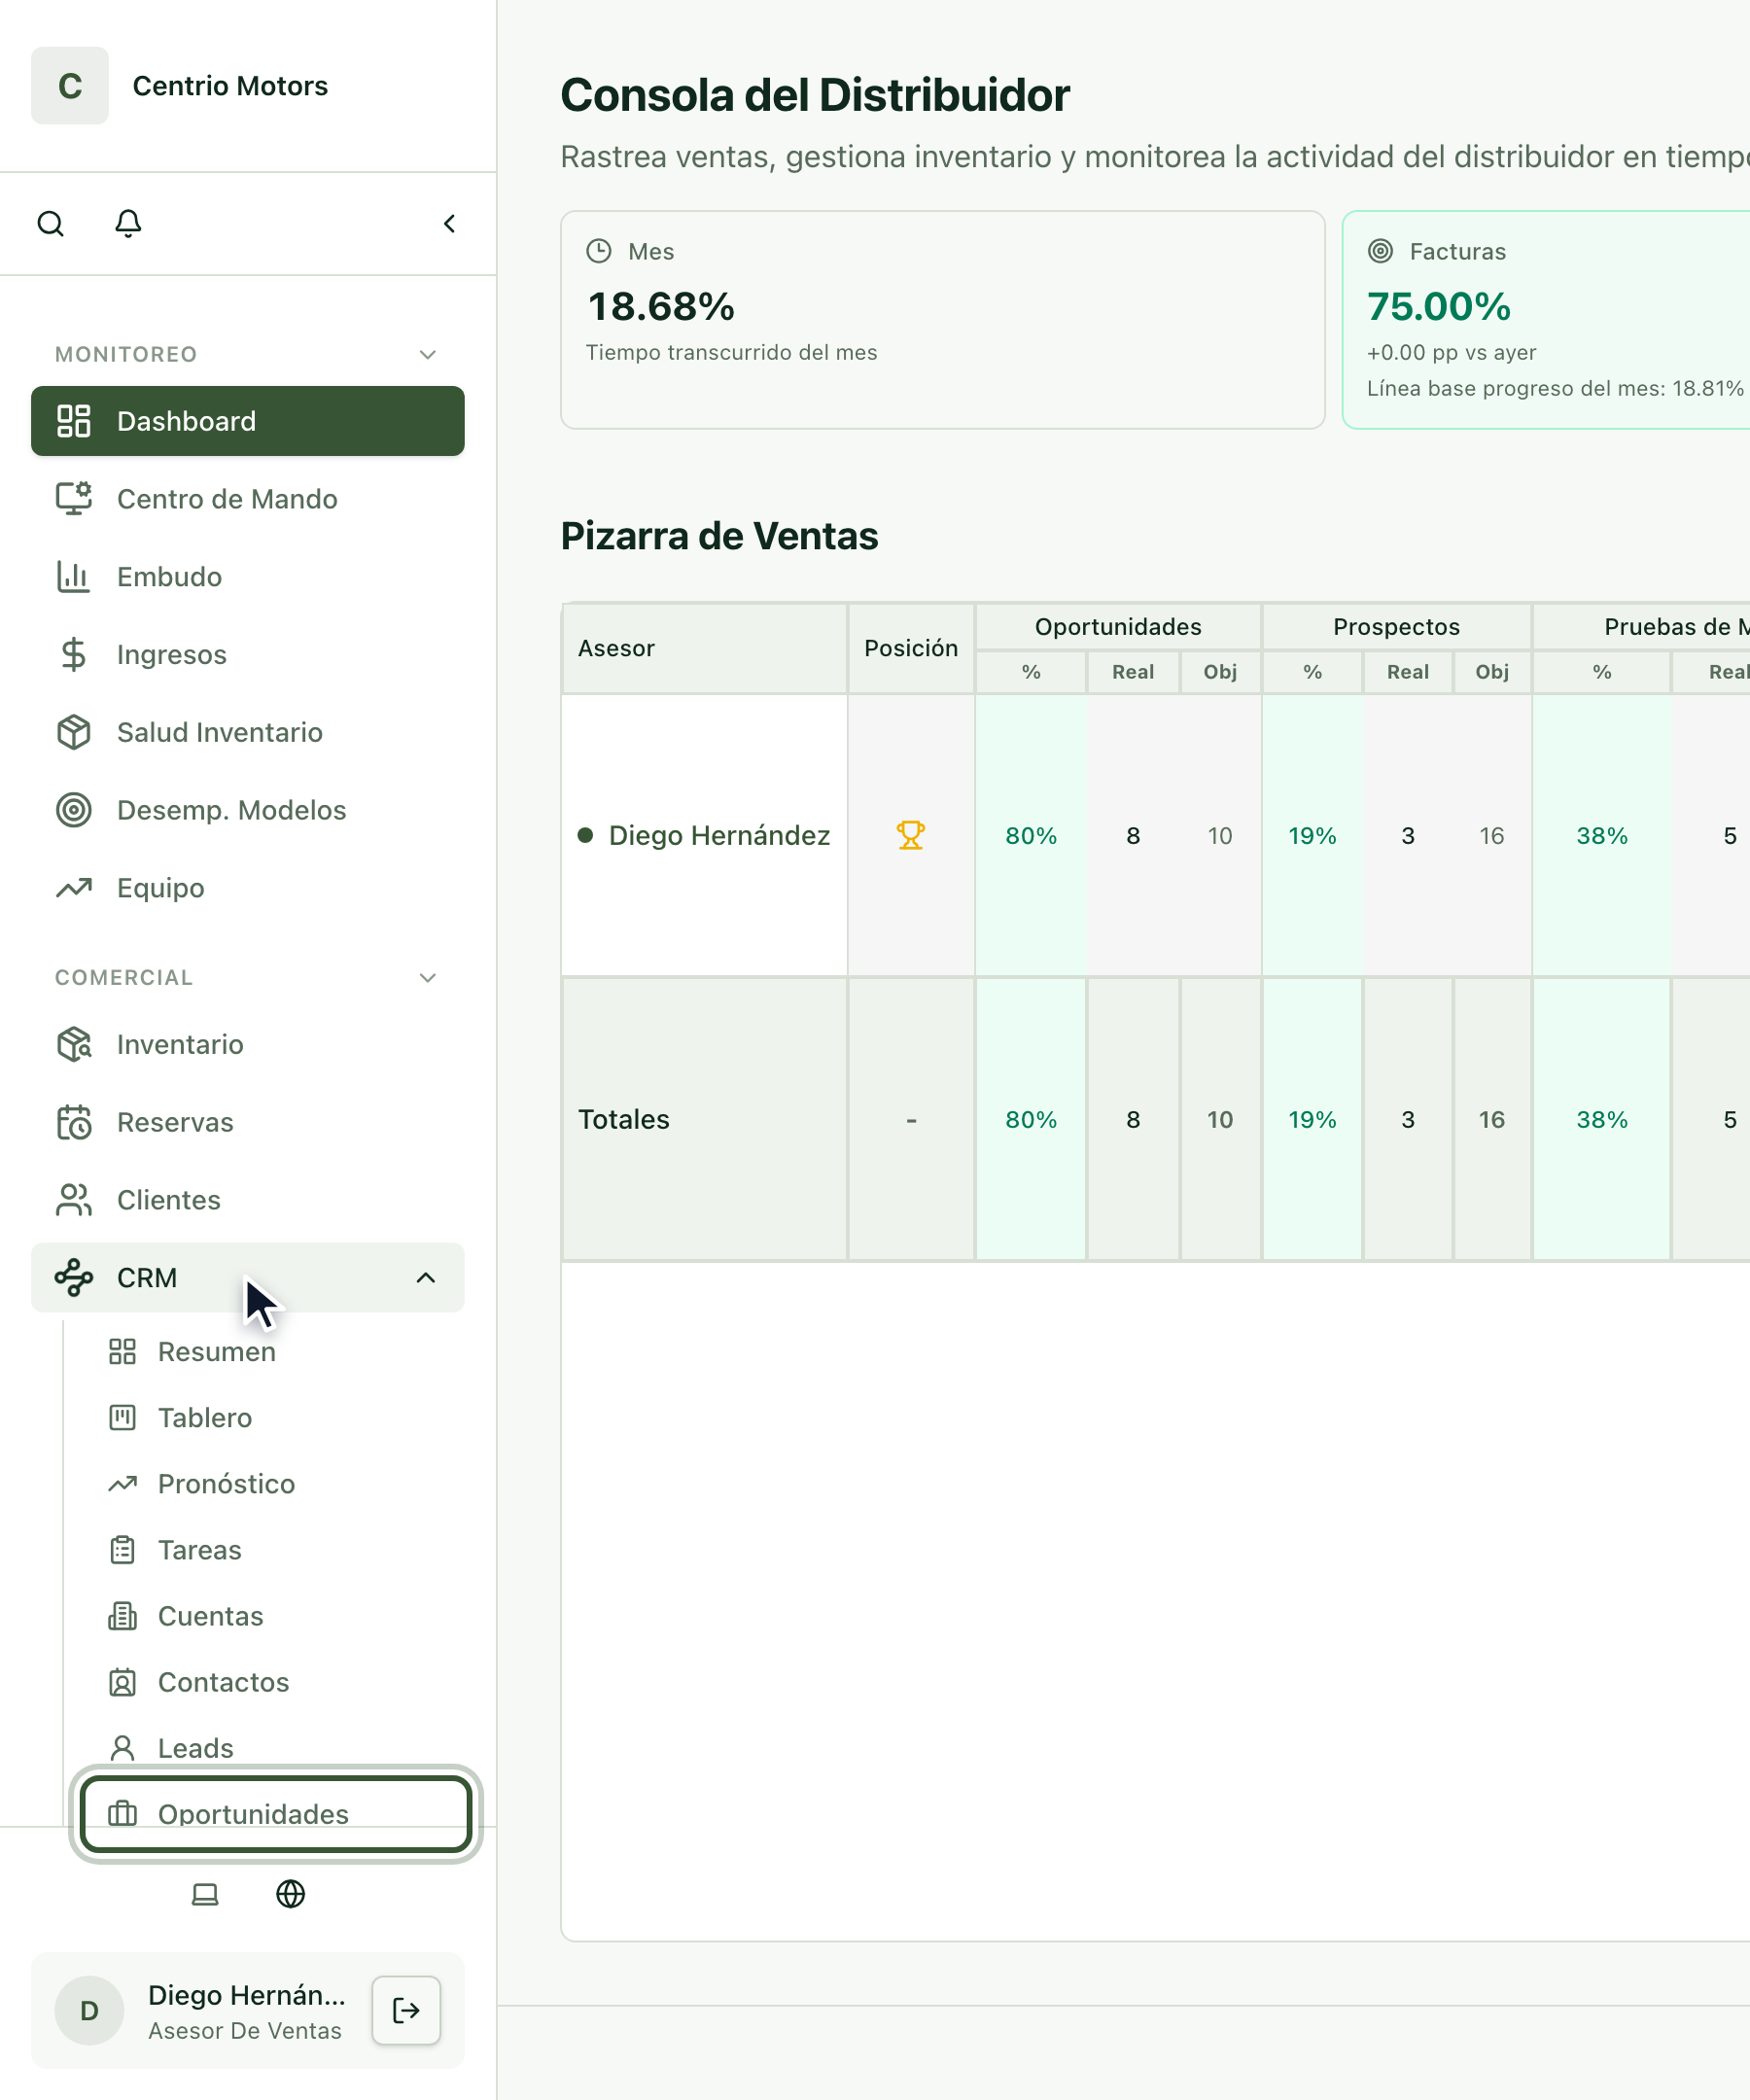This screenshot has width=1750, height=2100.
Task: Collapse the CRM submenu
Action: pos(426,1278)
